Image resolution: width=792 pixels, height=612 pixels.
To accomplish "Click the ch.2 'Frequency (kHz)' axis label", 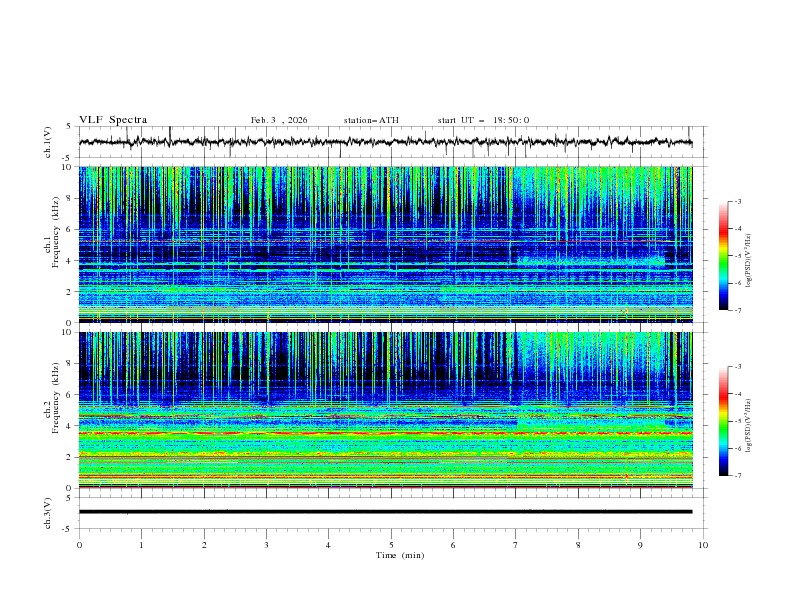I will 56,398.
